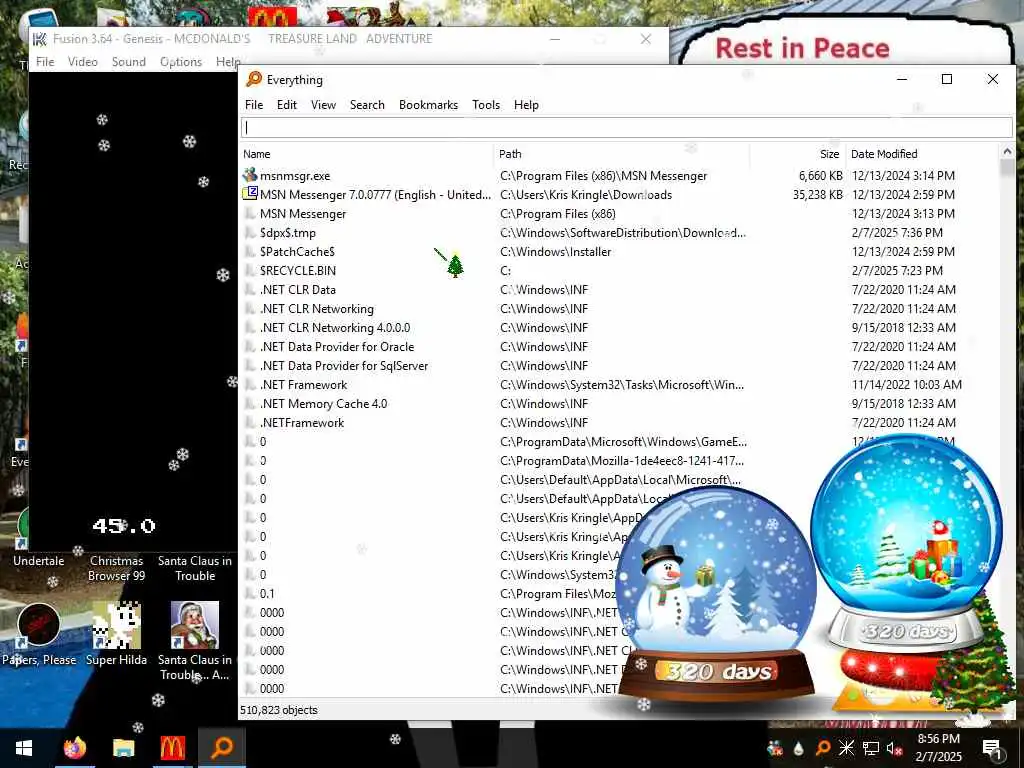This screenshot has width=1024, height=768.
Task: Select the Christmas Browser 99 desktop label
Action: click(116, 568)
